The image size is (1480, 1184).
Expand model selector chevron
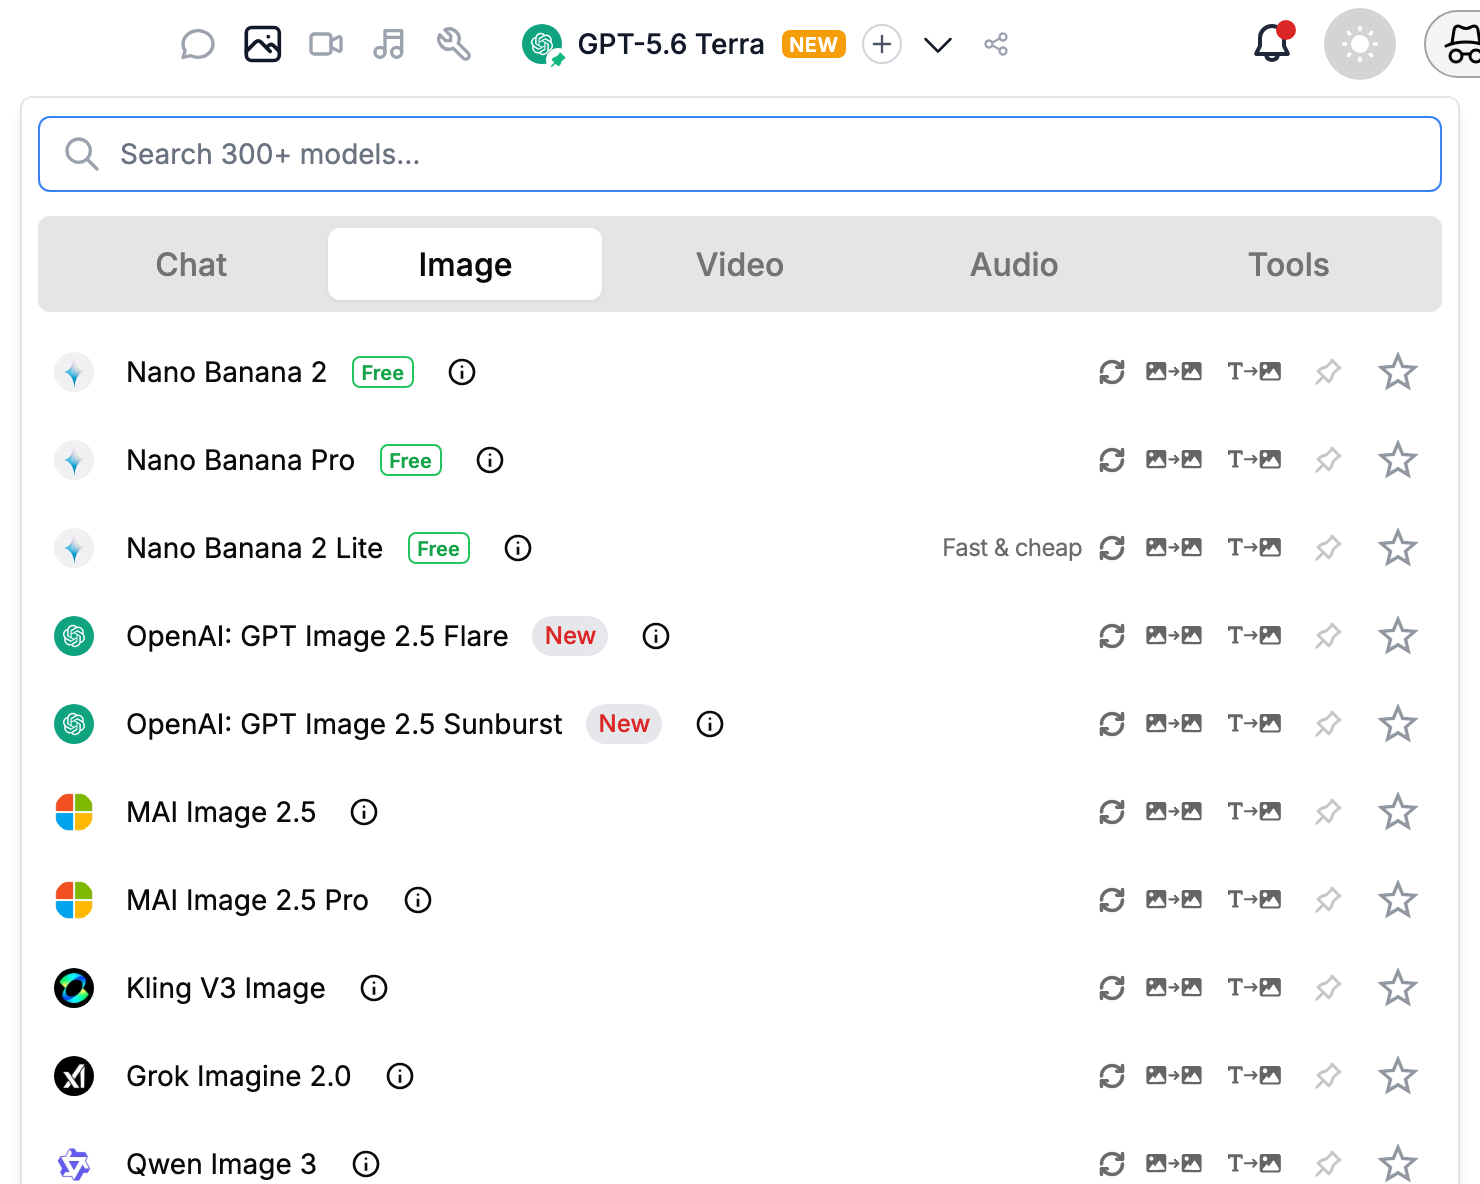tap(938, 45)
